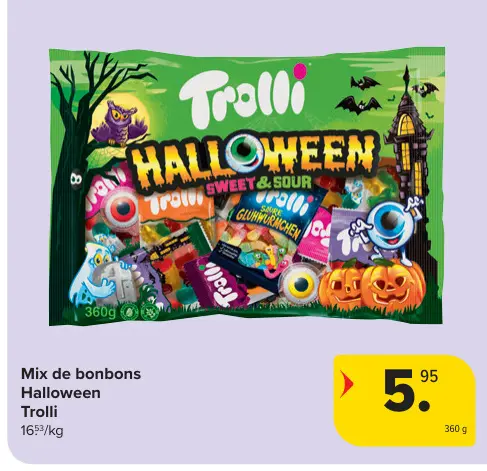Click the two carved orange pumpkins

click(x=372, y=287)
